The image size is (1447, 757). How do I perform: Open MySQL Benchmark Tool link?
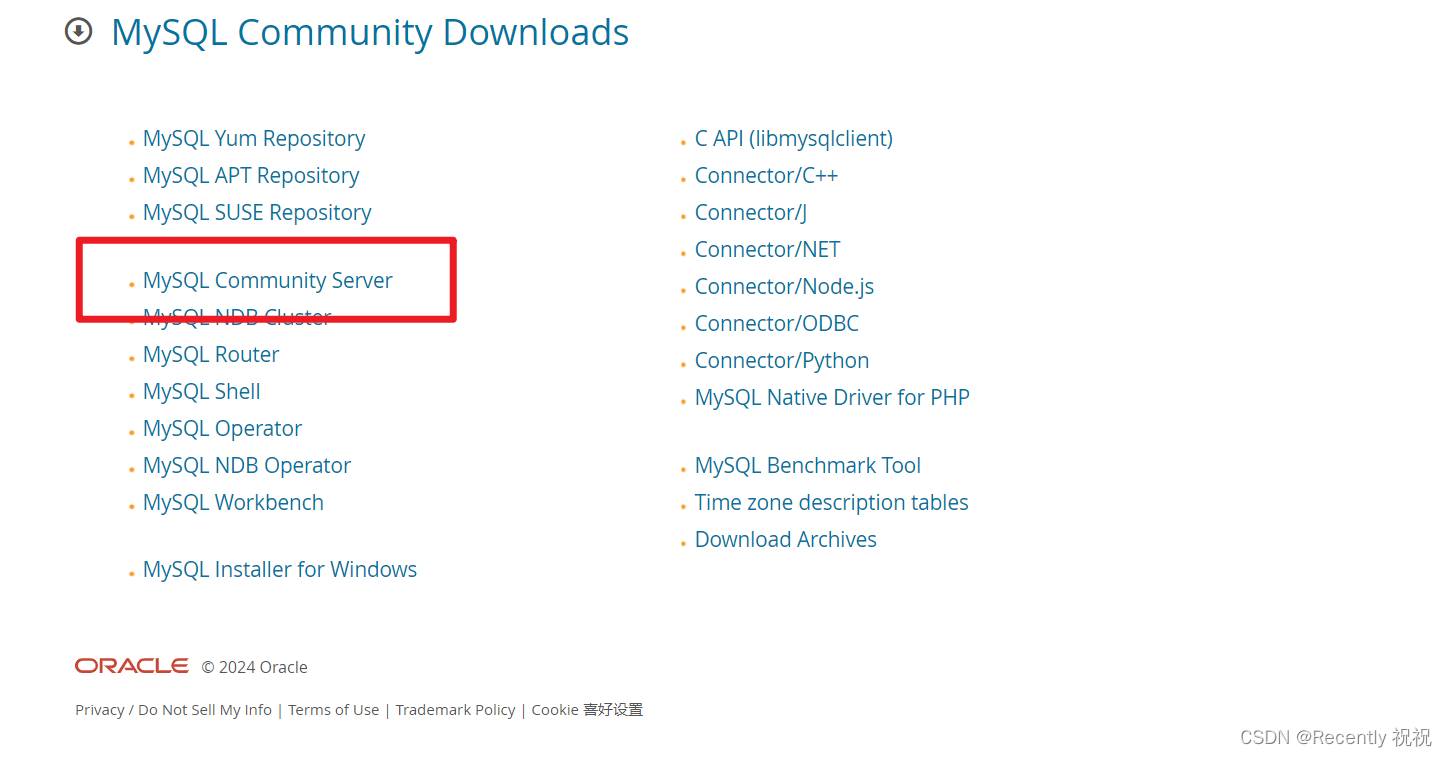[x=808, y=466]
